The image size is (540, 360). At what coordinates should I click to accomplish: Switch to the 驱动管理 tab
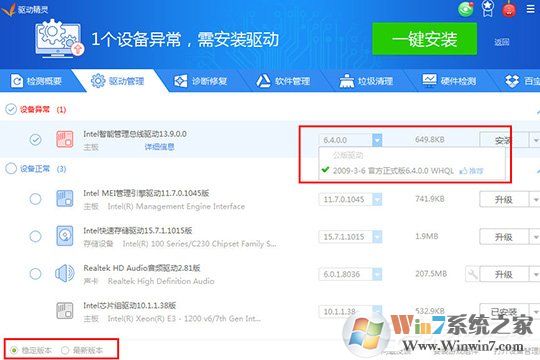pos(117,81)
